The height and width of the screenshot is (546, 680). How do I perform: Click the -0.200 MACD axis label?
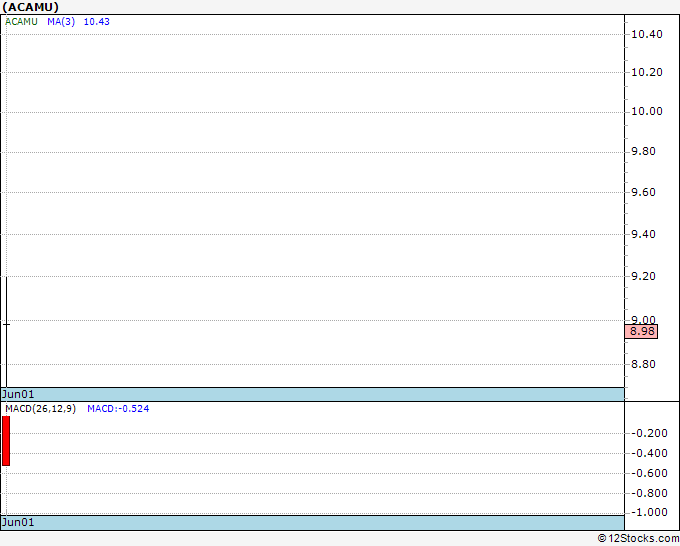click(649, 433)
